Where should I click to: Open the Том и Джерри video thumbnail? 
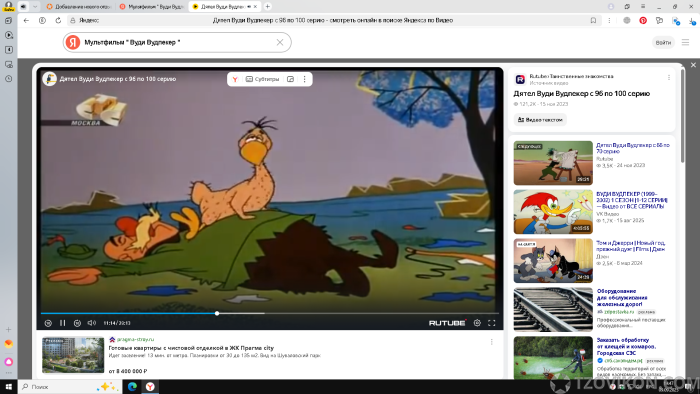[x=553, y=261]
